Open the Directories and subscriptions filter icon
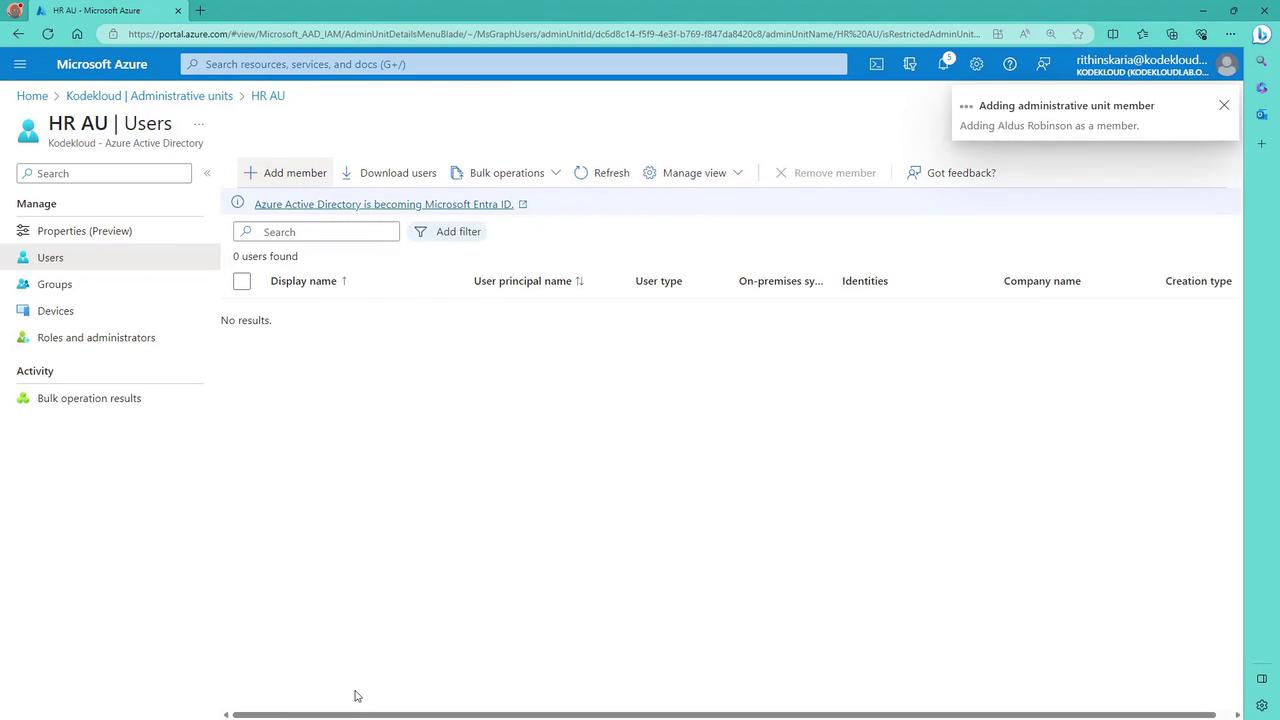The height and width of the screenshot is (720, 1280). pos(910,64)
